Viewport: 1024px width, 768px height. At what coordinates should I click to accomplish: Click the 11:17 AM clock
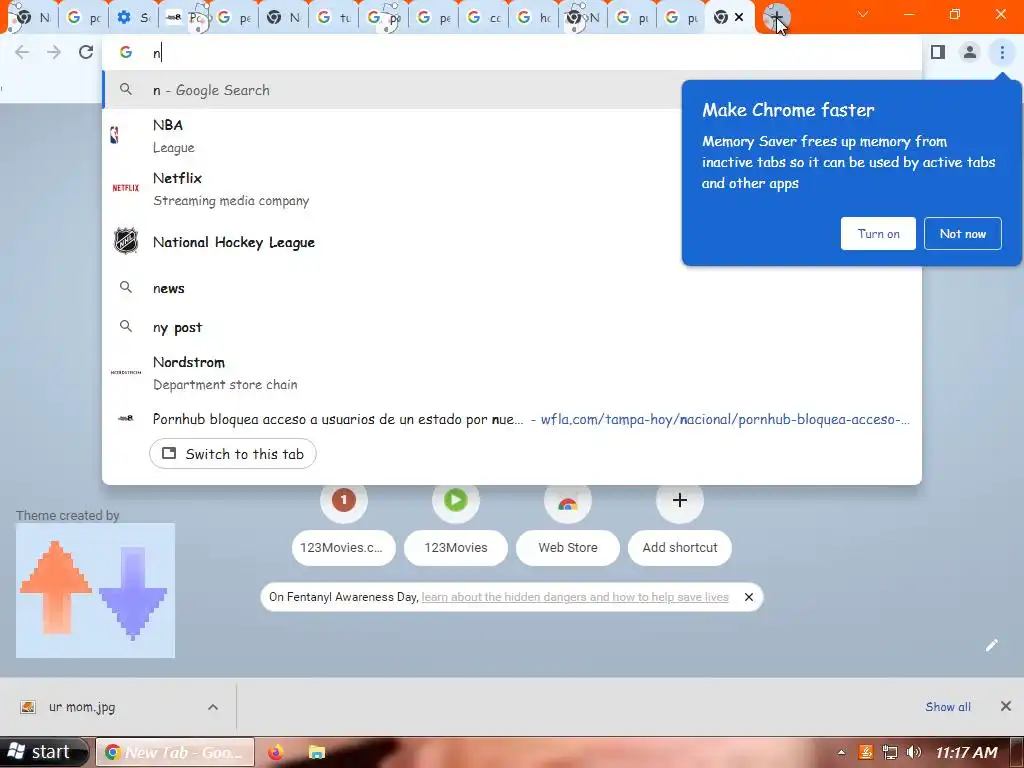[967, 752]
